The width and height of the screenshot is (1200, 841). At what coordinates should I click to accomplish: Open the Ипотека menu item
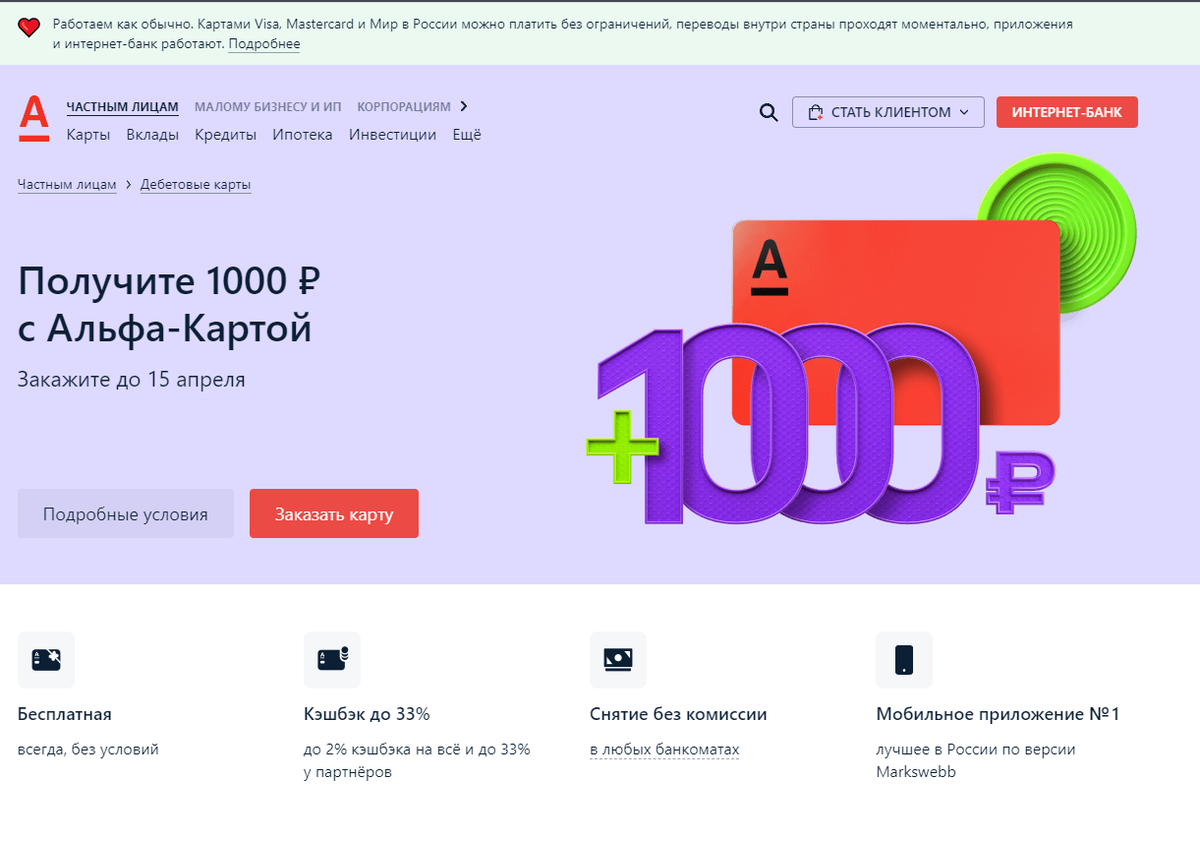303,135
